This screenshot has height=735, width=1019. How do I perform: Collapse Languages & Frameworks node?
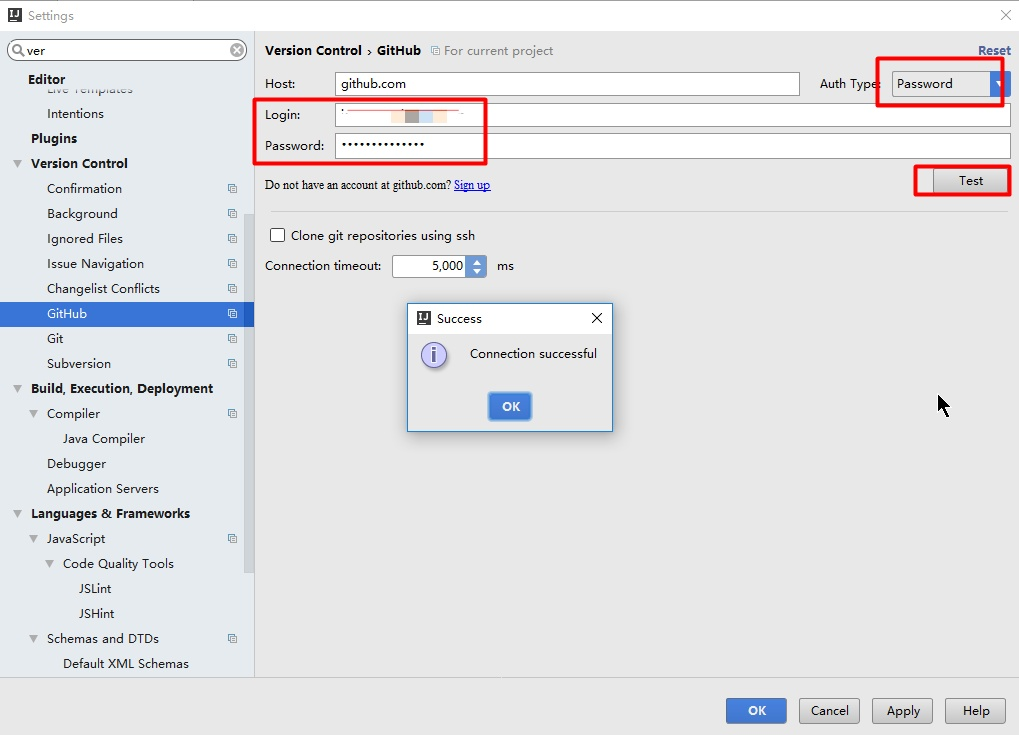pyautogui.click(x=18, y=513)
